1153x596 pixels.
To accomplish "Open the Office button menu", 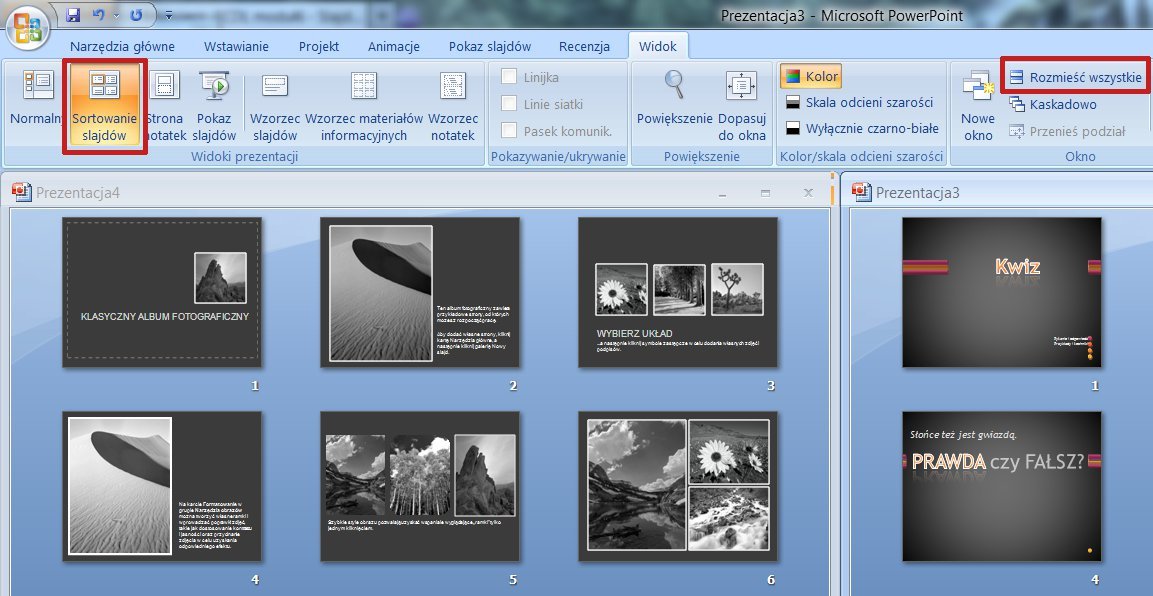I will [27, 28].
